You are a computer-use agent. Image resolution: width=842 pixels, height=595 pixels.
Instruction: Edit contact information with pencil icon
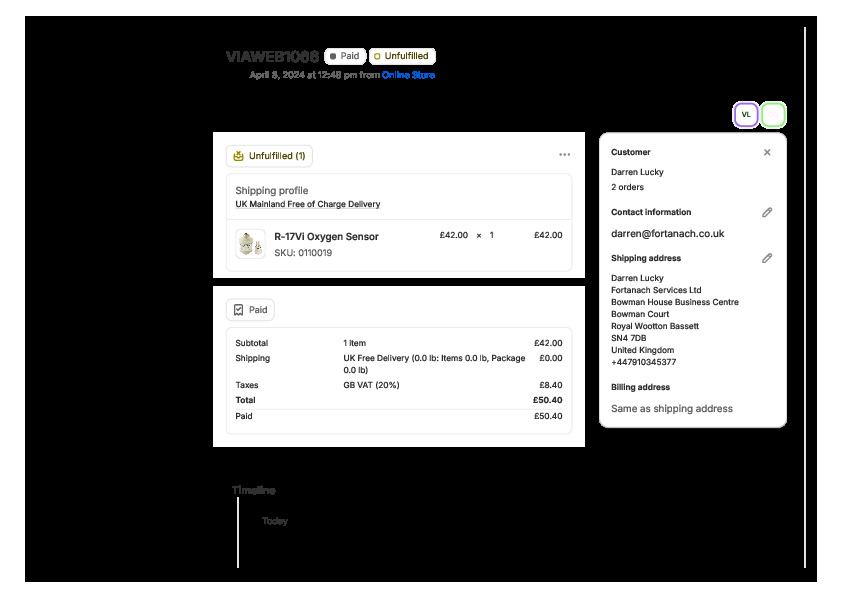coord(767,213)
